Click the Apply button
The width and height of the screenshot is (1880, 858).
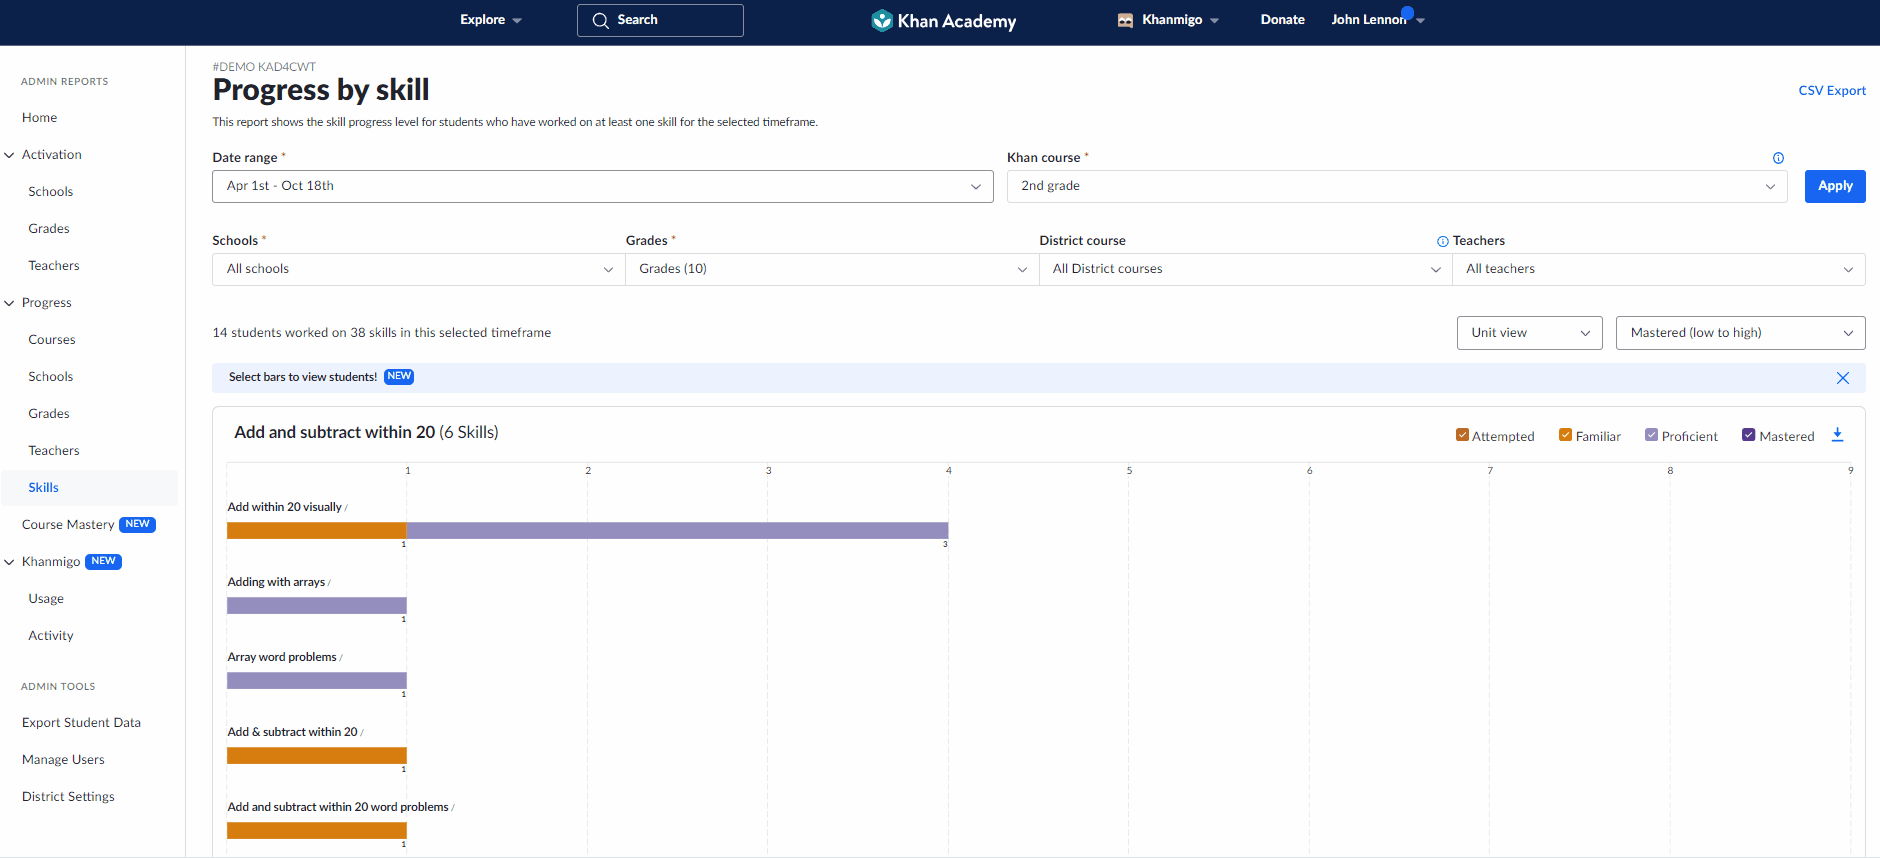pyautogui.click(x=1835, y=186)
